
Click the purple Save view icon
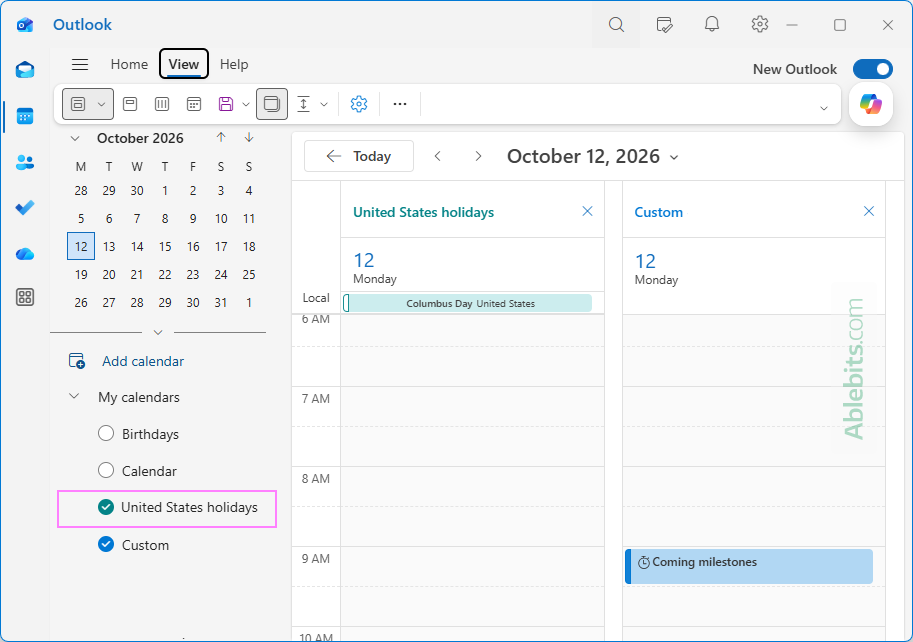pos(226,104)
